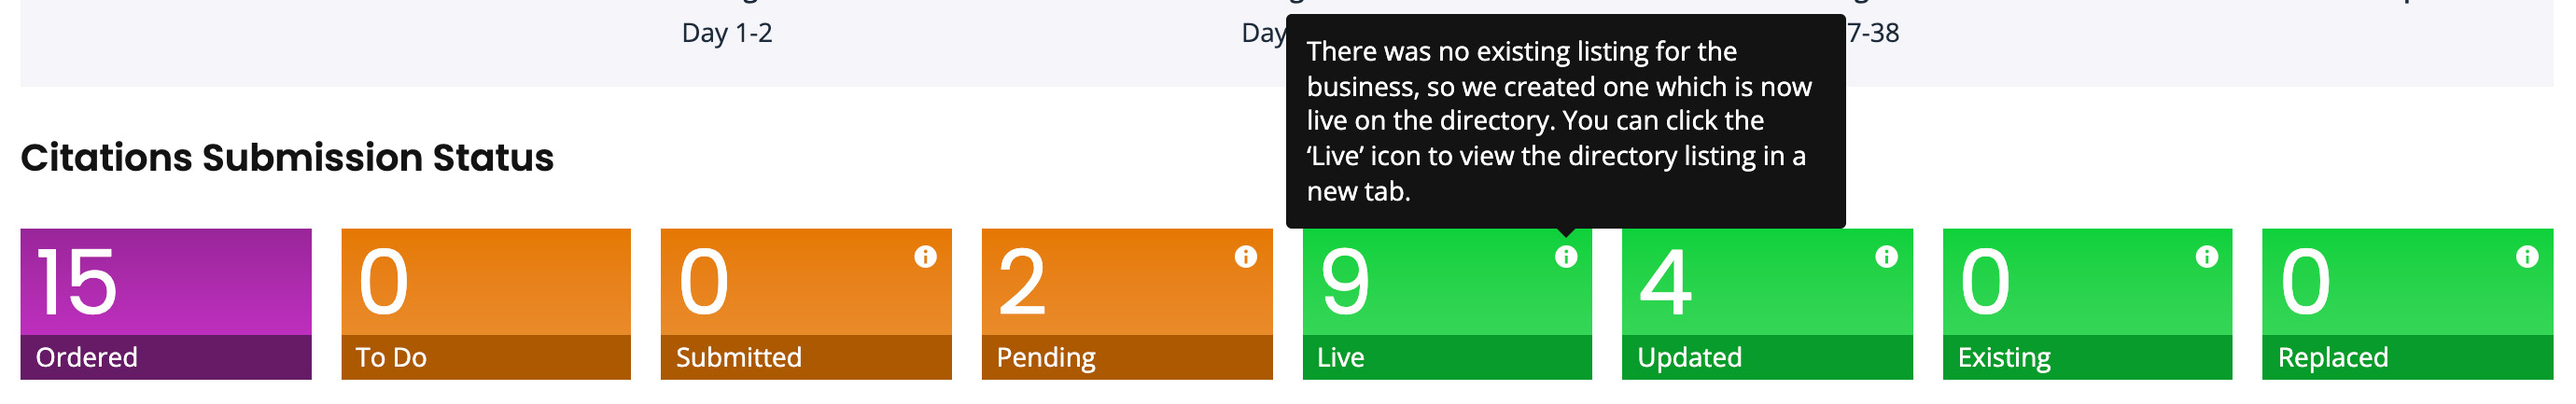The width and height of the screenshot is (2576, 404).
Task: Click the Submitted label strip
Action: point(805,357)
